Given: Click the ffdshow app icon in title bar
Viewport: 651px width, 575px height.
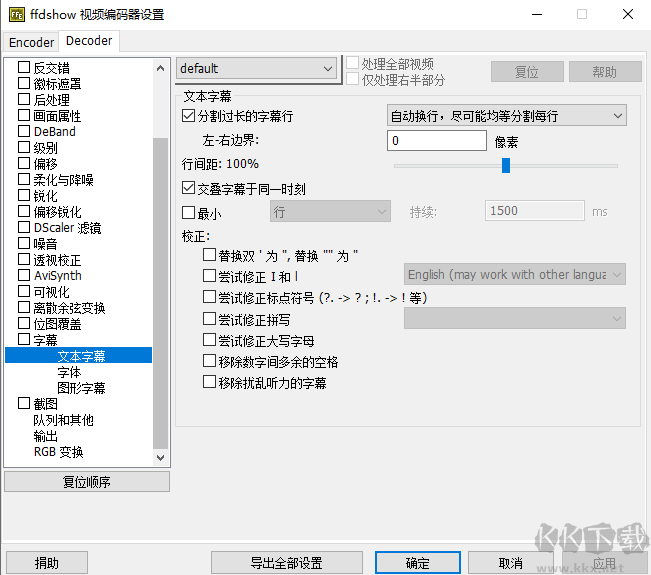Looking at the screenshot, I should pyautogui.click(x=17, y=15).
